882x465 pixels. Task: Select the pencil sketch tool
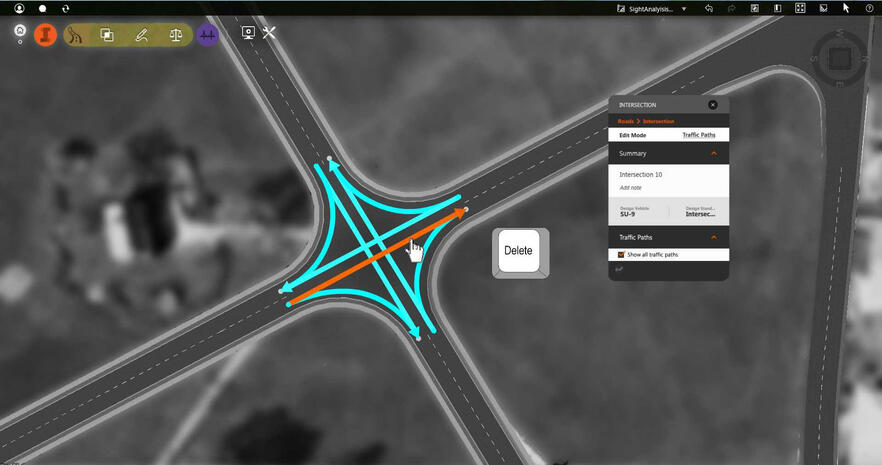point(142,34)
